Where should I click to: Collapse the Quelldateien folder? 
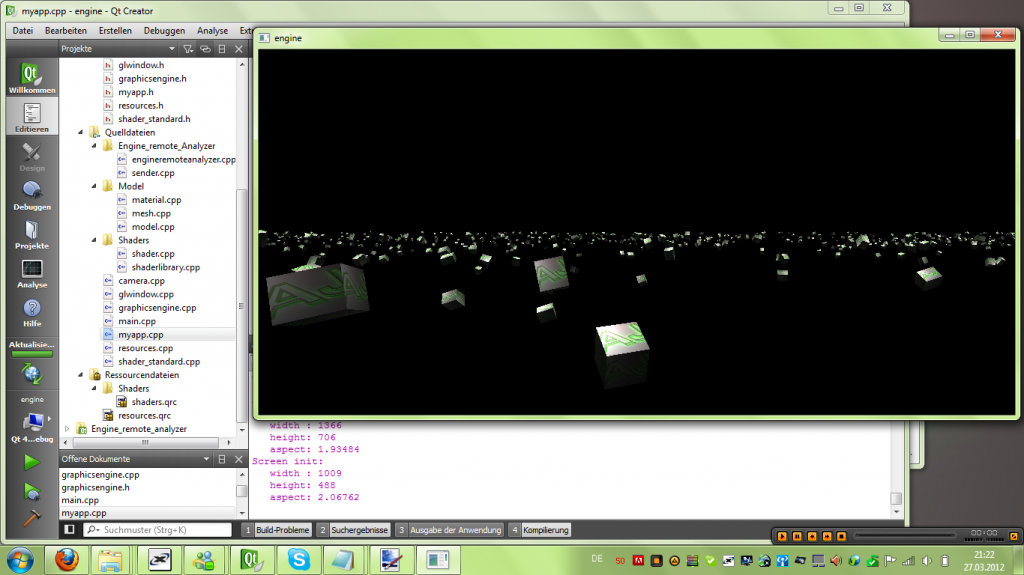(80, 133)
